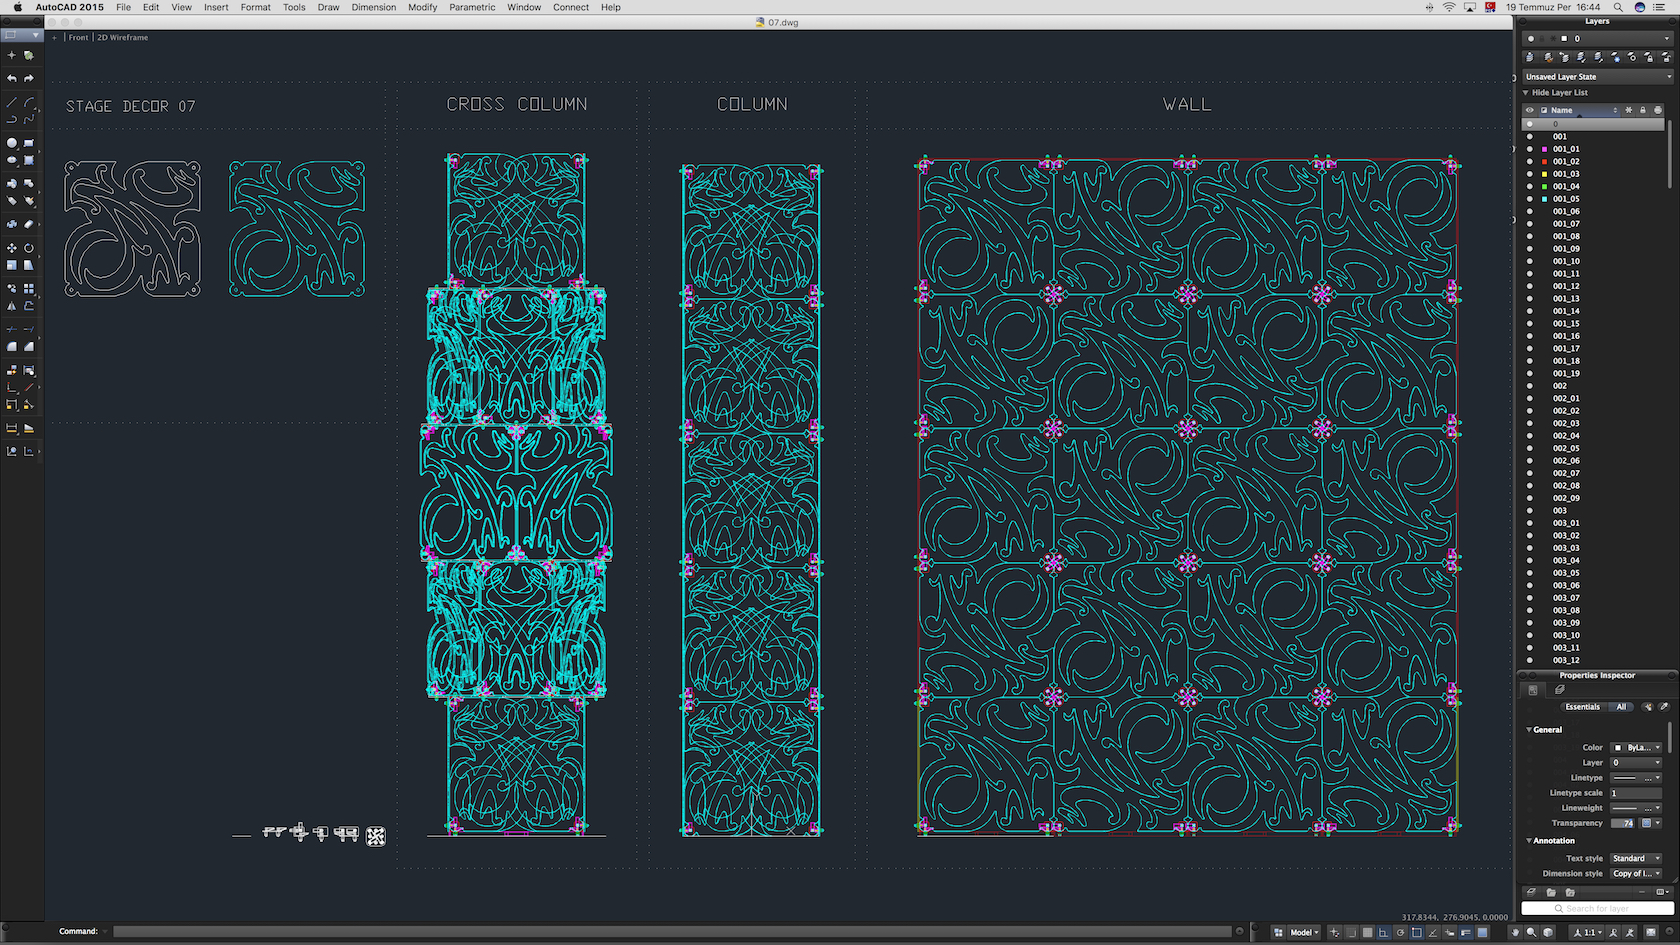Collapse the Hide Layer List disclosure triangle
The image size is (1680, 945).
1526,93
